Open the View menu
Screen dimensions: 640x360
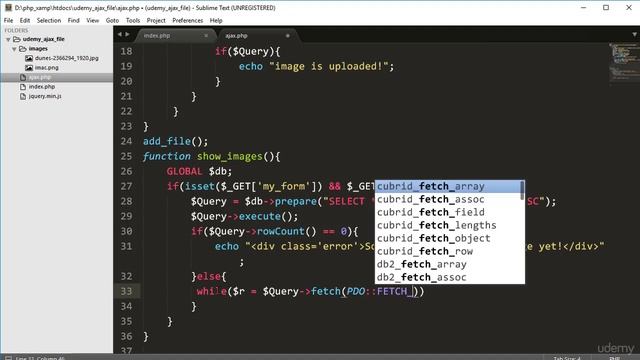point(93,20)
